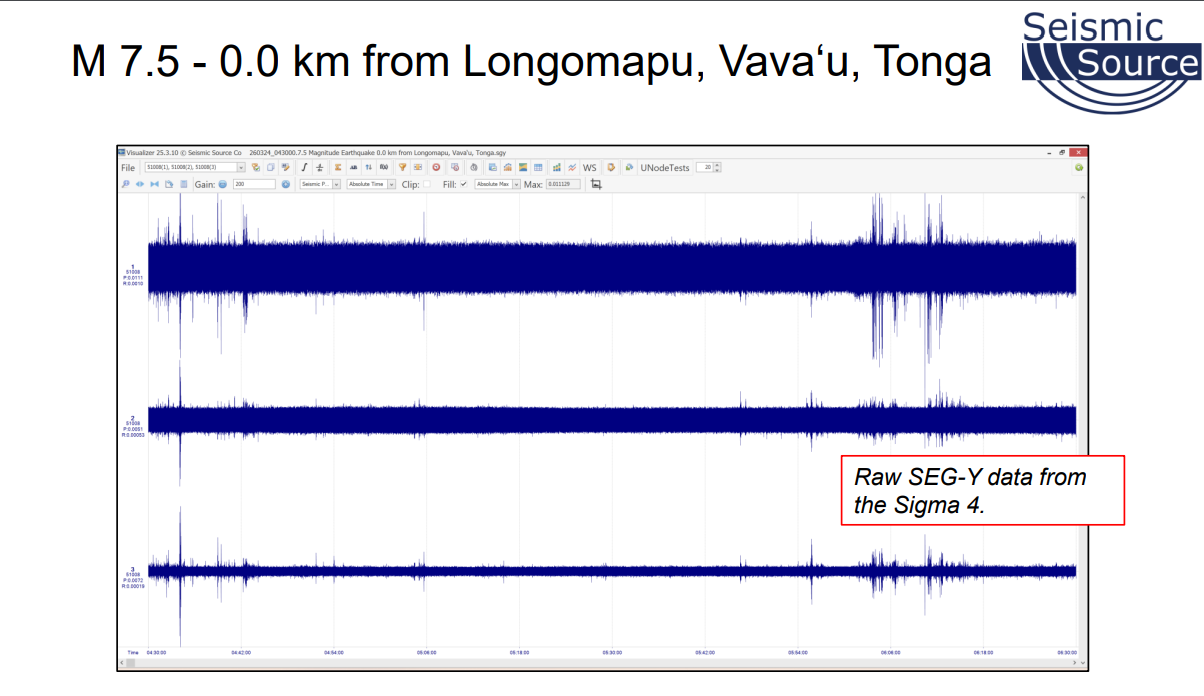
Task: Click the copy icon after the trace dropdown
Action: click(270, 167)
